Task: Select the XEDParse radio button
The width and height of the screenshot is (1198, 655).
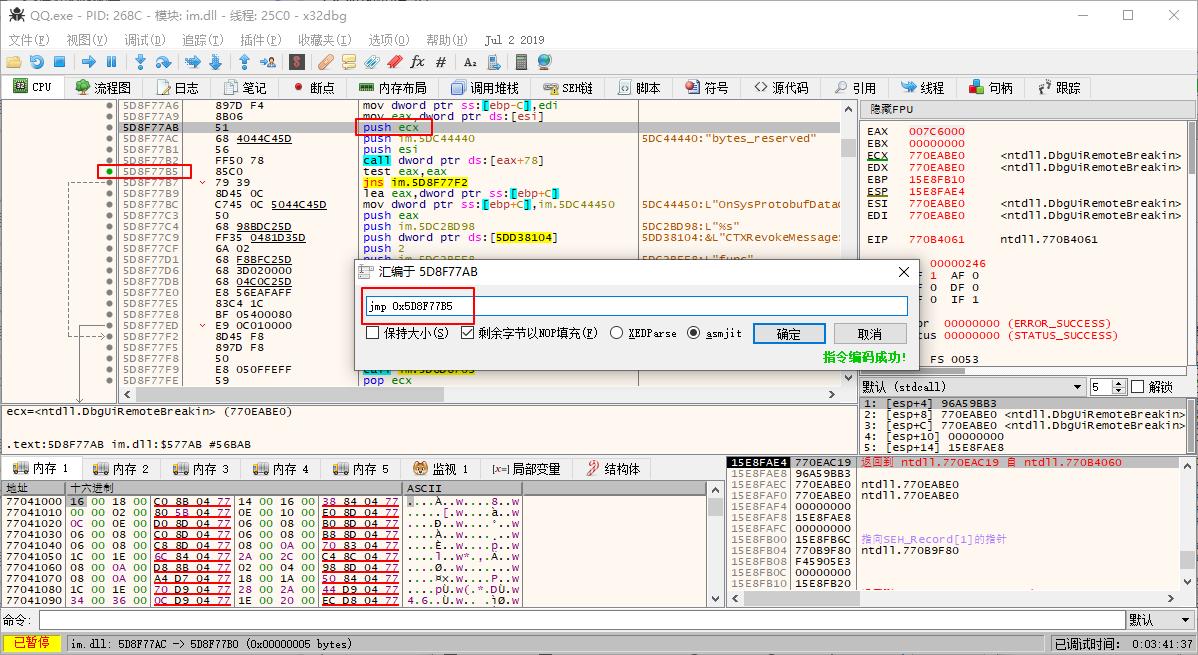Action: pos(616,333)
